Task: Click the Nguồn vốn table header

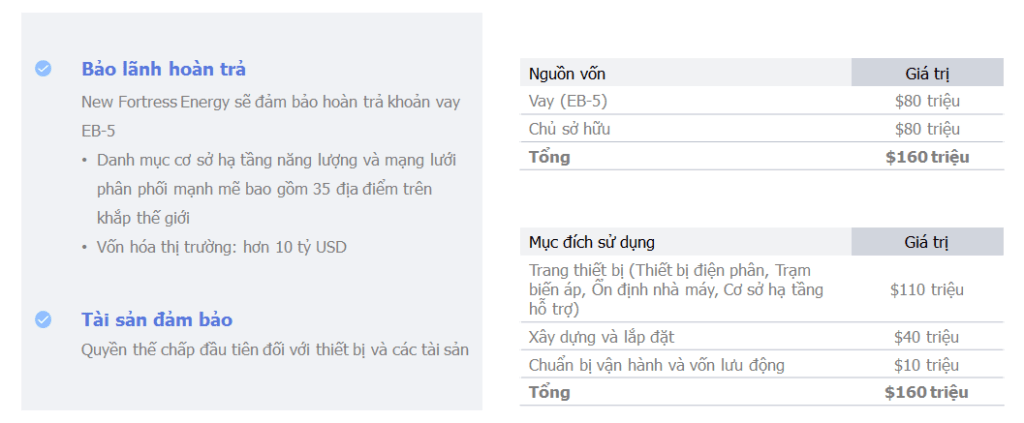Action: [x=567, y=73]
